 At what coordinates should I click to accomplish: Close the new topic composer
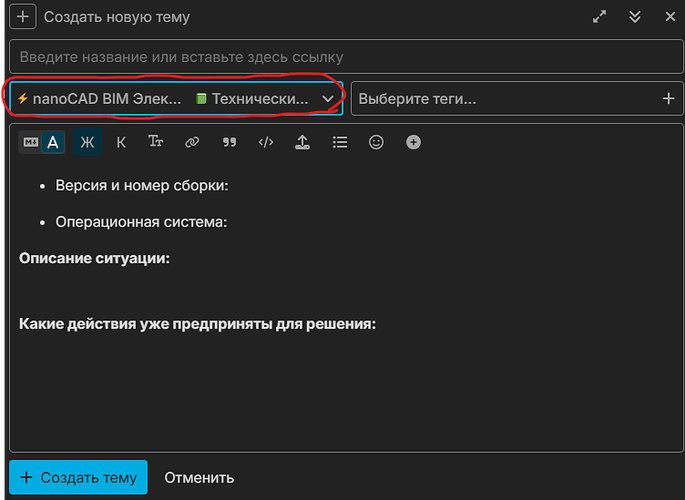(670, 17)
